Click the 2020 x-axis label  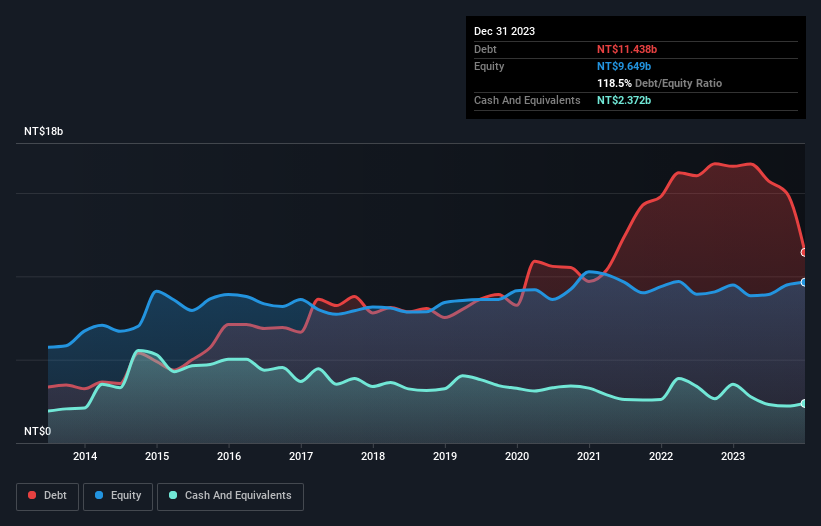[x=517, y=457]
